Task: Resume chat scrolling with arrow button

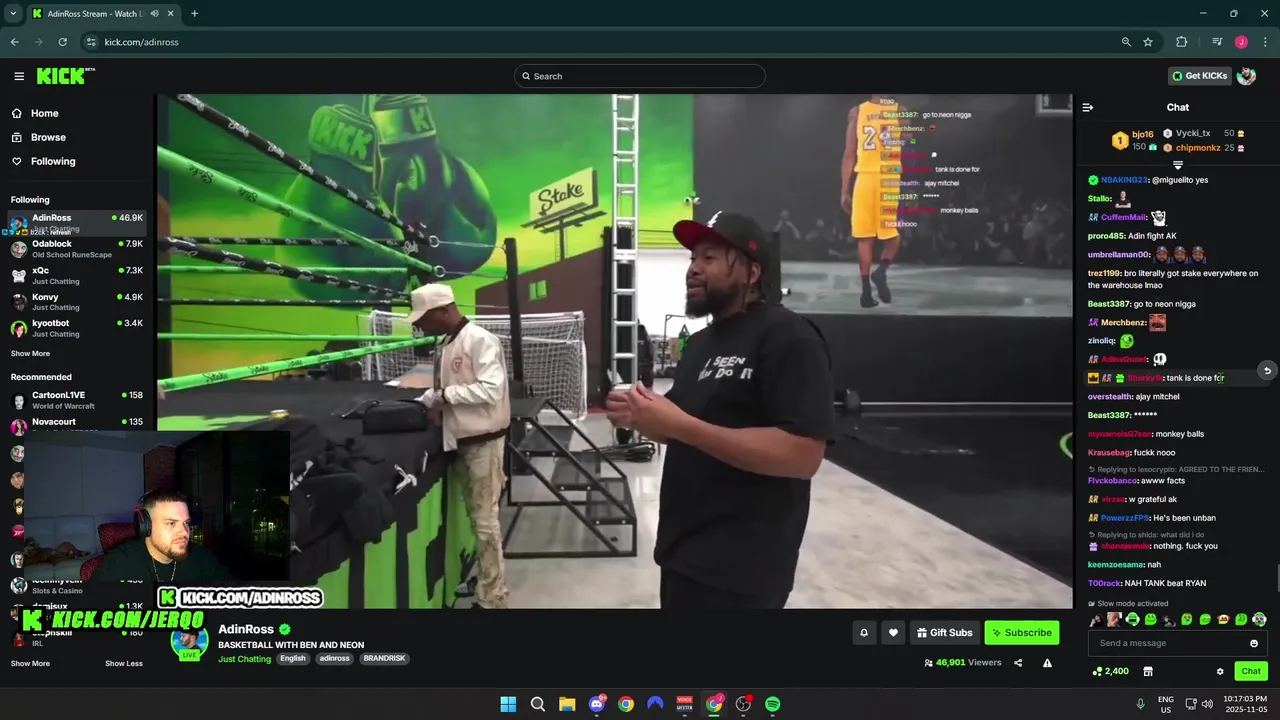Action: [x=1267, y=370]
